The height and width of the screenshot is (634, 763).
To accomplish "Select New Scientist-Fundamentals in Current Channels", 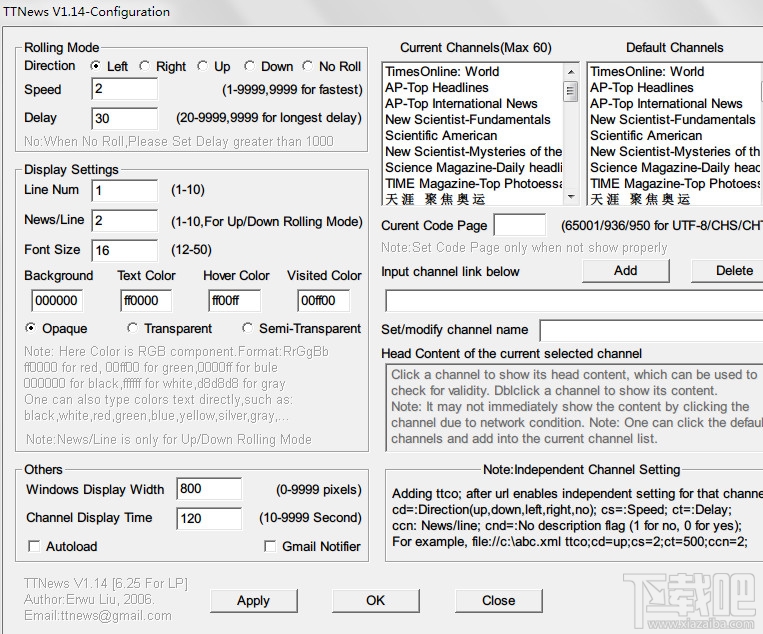I will pyautogui.click(x=473, y=120).
